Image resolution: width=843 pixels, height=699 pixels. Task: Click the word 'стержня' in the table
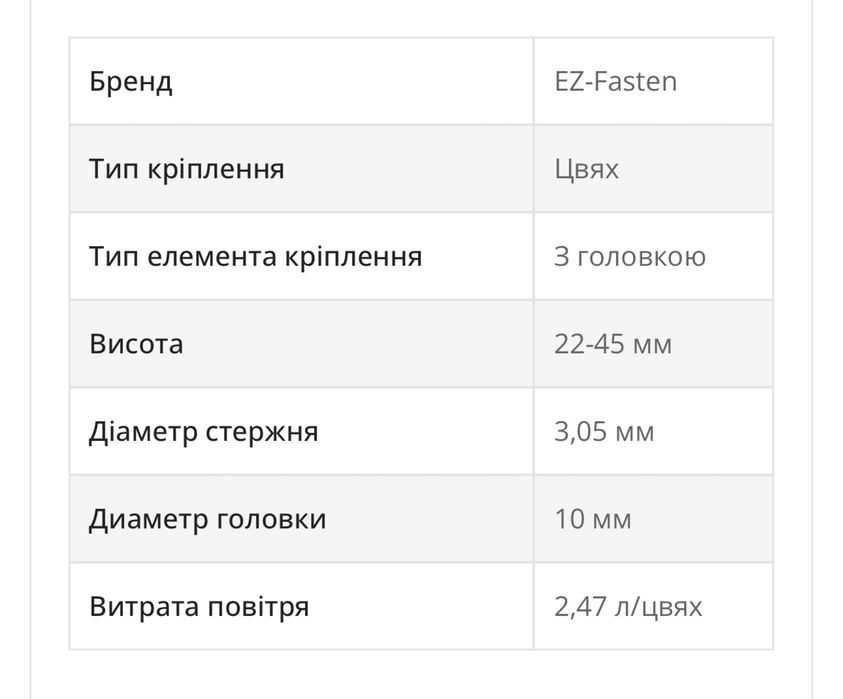(262, 432)
